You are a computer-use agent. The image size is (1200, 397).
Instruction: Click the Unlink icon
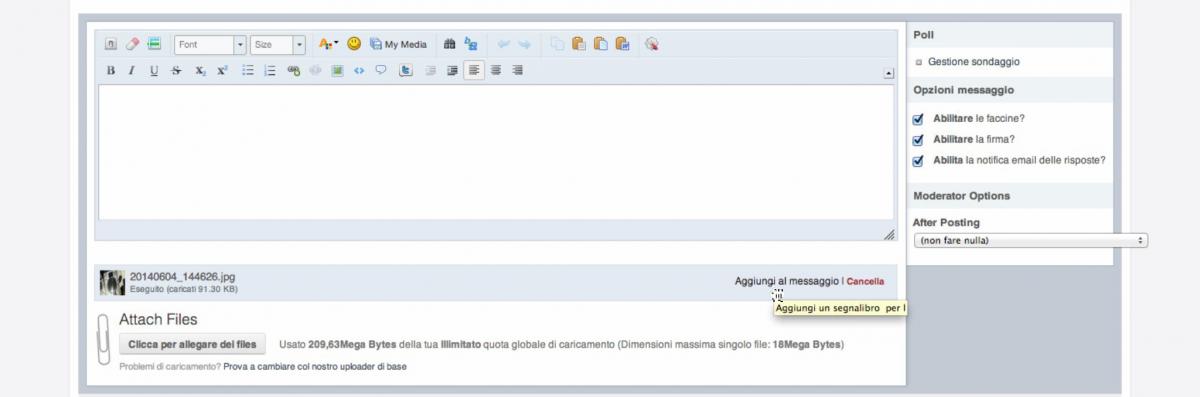316,71
